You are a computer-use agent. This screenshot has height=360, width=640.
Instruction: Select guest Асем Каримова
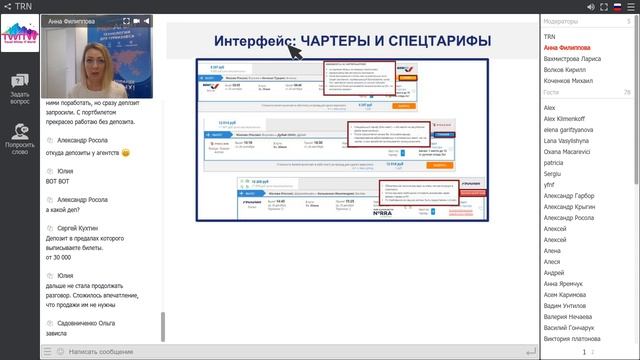pos(565,295)
